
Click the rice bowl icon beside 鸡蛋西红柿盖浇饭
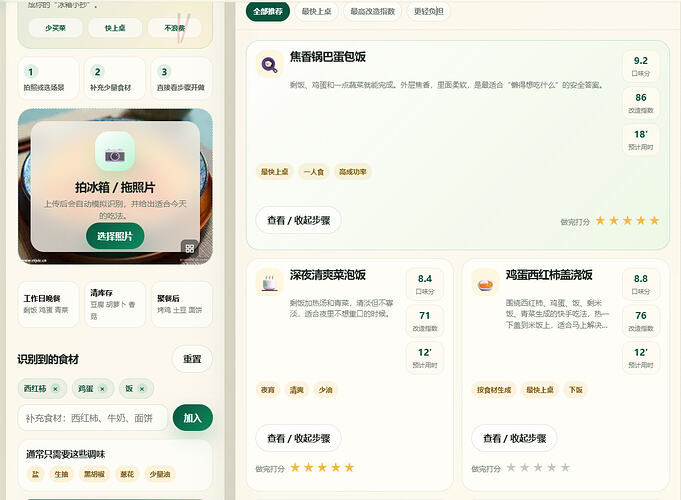click(x=485, y=282)
